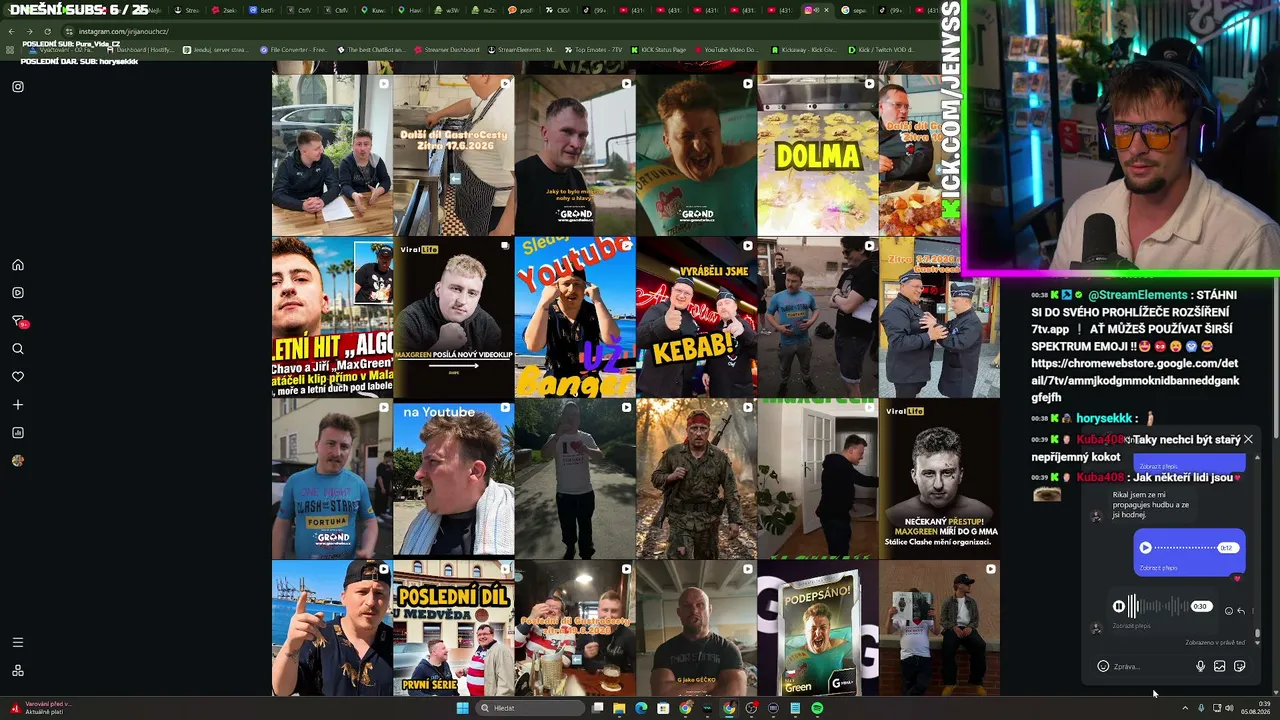Open the volume control in system tray
The height and width of the screenshot is (720, 1280).
click(1229, 708)
